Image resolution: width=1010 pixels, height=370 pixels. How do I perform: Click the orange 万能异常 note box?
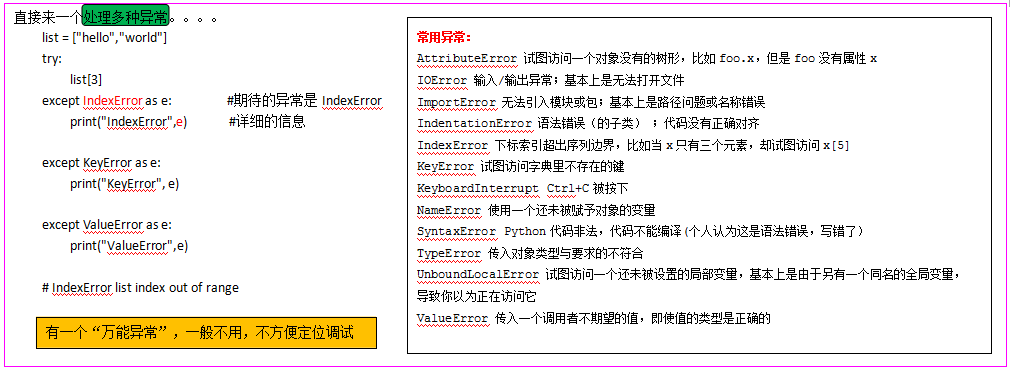pyautogui.click(x=206, y=333)
